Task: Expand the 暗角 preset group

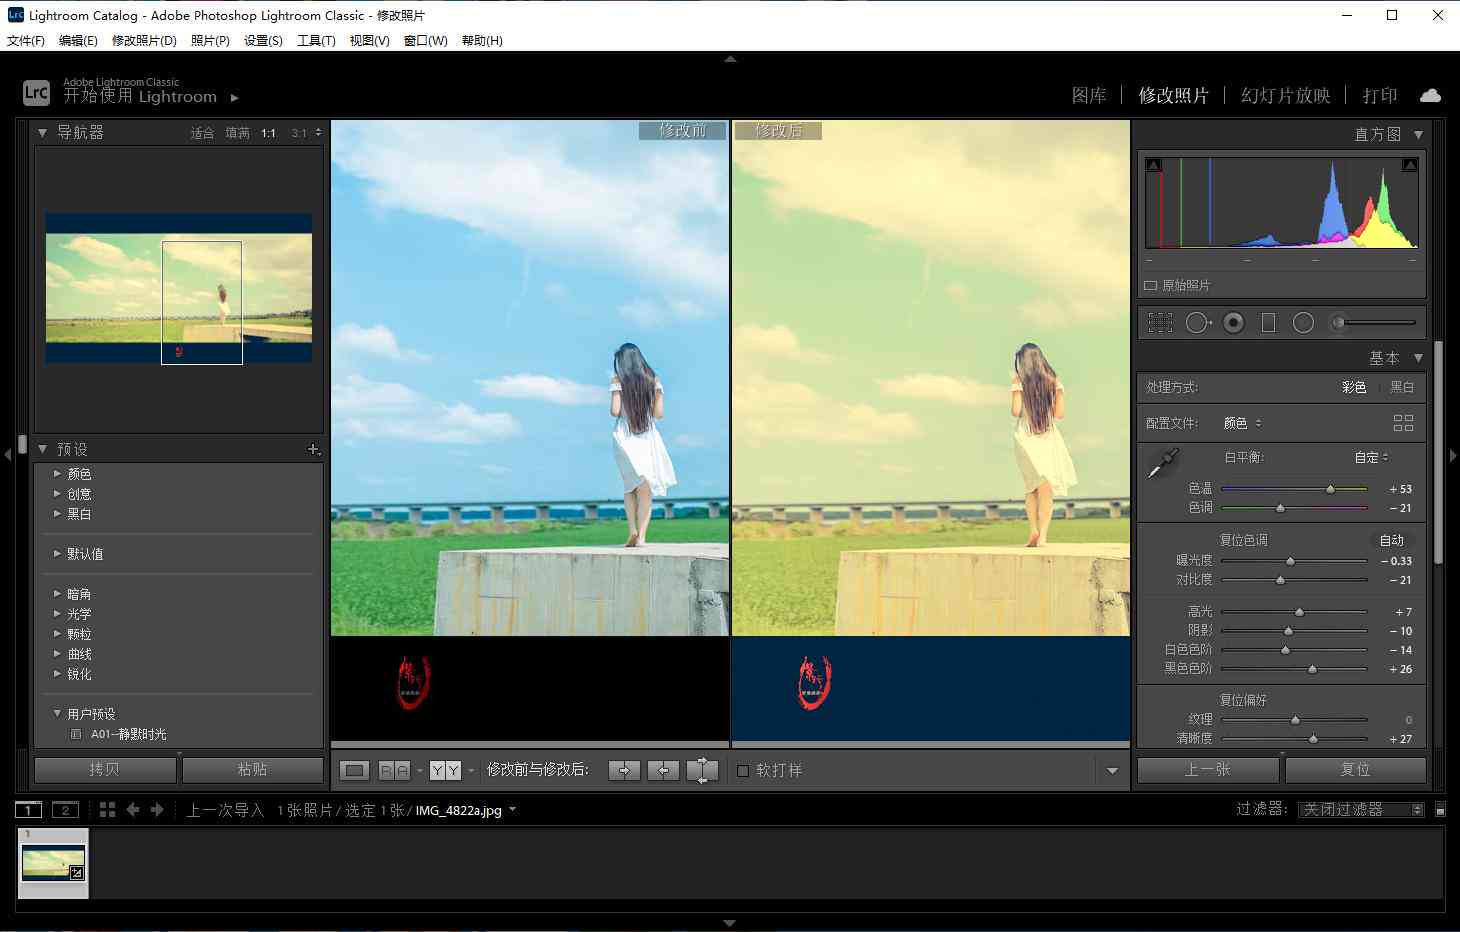Action: point(57,594)
